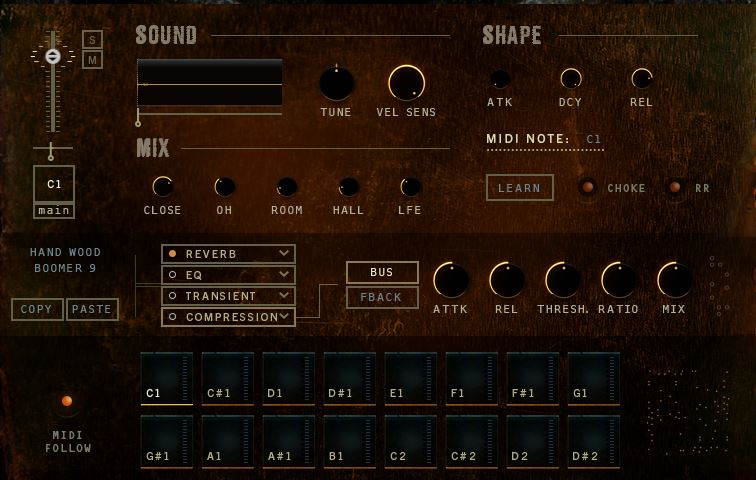Click the COPY button
Image resolution: width=756 pixels, height=480 pixels.
37,309
